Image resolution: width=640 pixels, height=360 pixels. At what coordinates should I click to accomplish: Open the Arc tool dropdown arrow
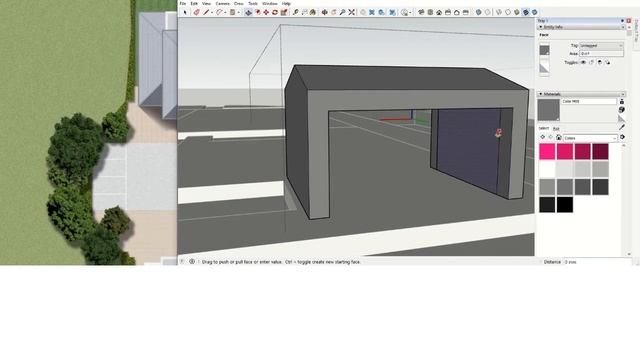tap(225, 13)
